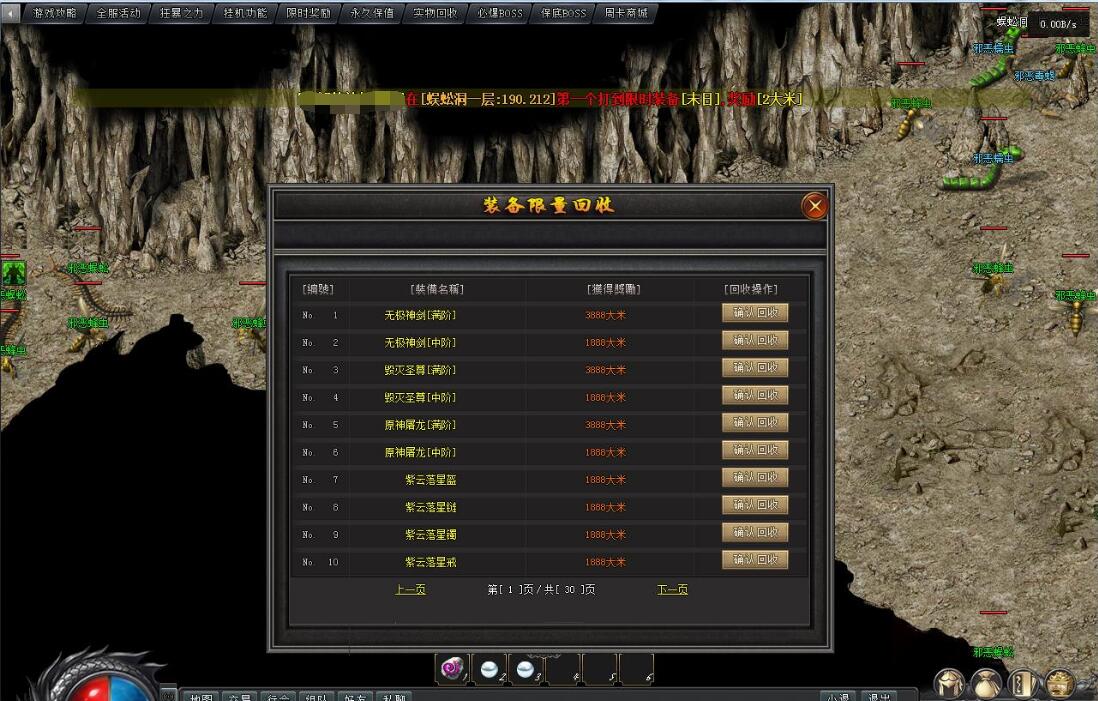Viewport: 1098px width, 701px height.
Task: Open the 游戏攻略 menu tab
Action: 55,13
